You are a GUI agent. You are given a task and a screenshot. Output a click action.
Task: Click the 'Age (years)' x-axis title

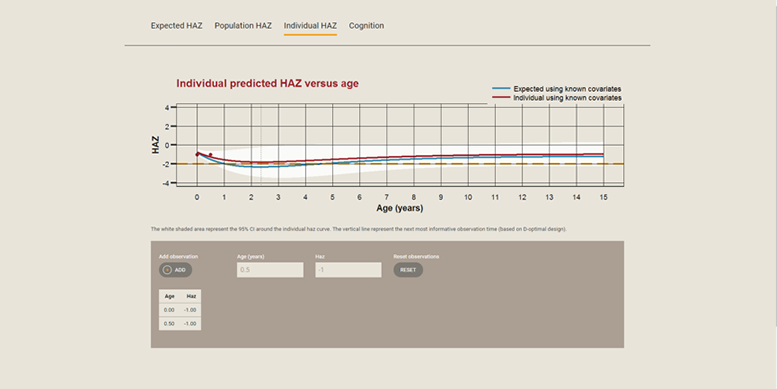(399, 208)
